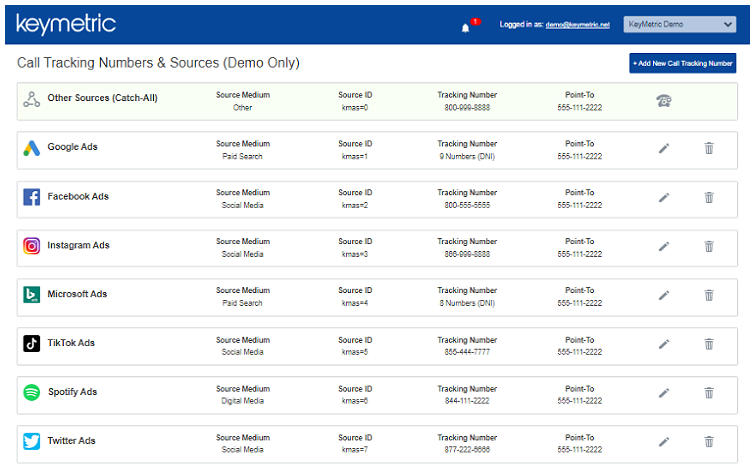Delete the Microsoft Ads source
755x473 pixels.
pos(709,295)
